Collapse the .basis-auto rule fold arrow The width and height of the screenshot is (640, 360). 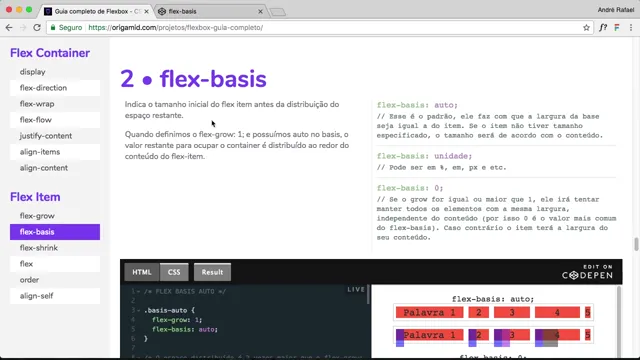[x=138, y=311]
